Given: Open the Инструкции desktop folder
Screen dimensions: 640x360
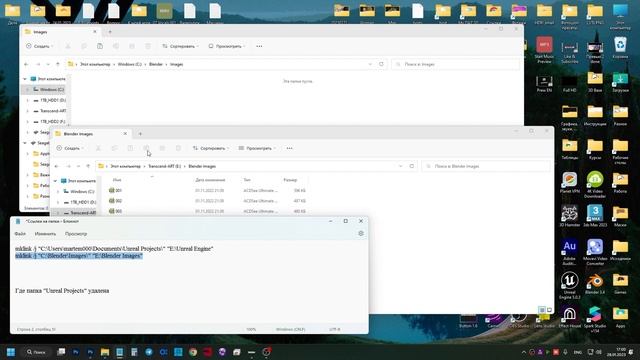Looking at the screenshot, I should 595,116.
